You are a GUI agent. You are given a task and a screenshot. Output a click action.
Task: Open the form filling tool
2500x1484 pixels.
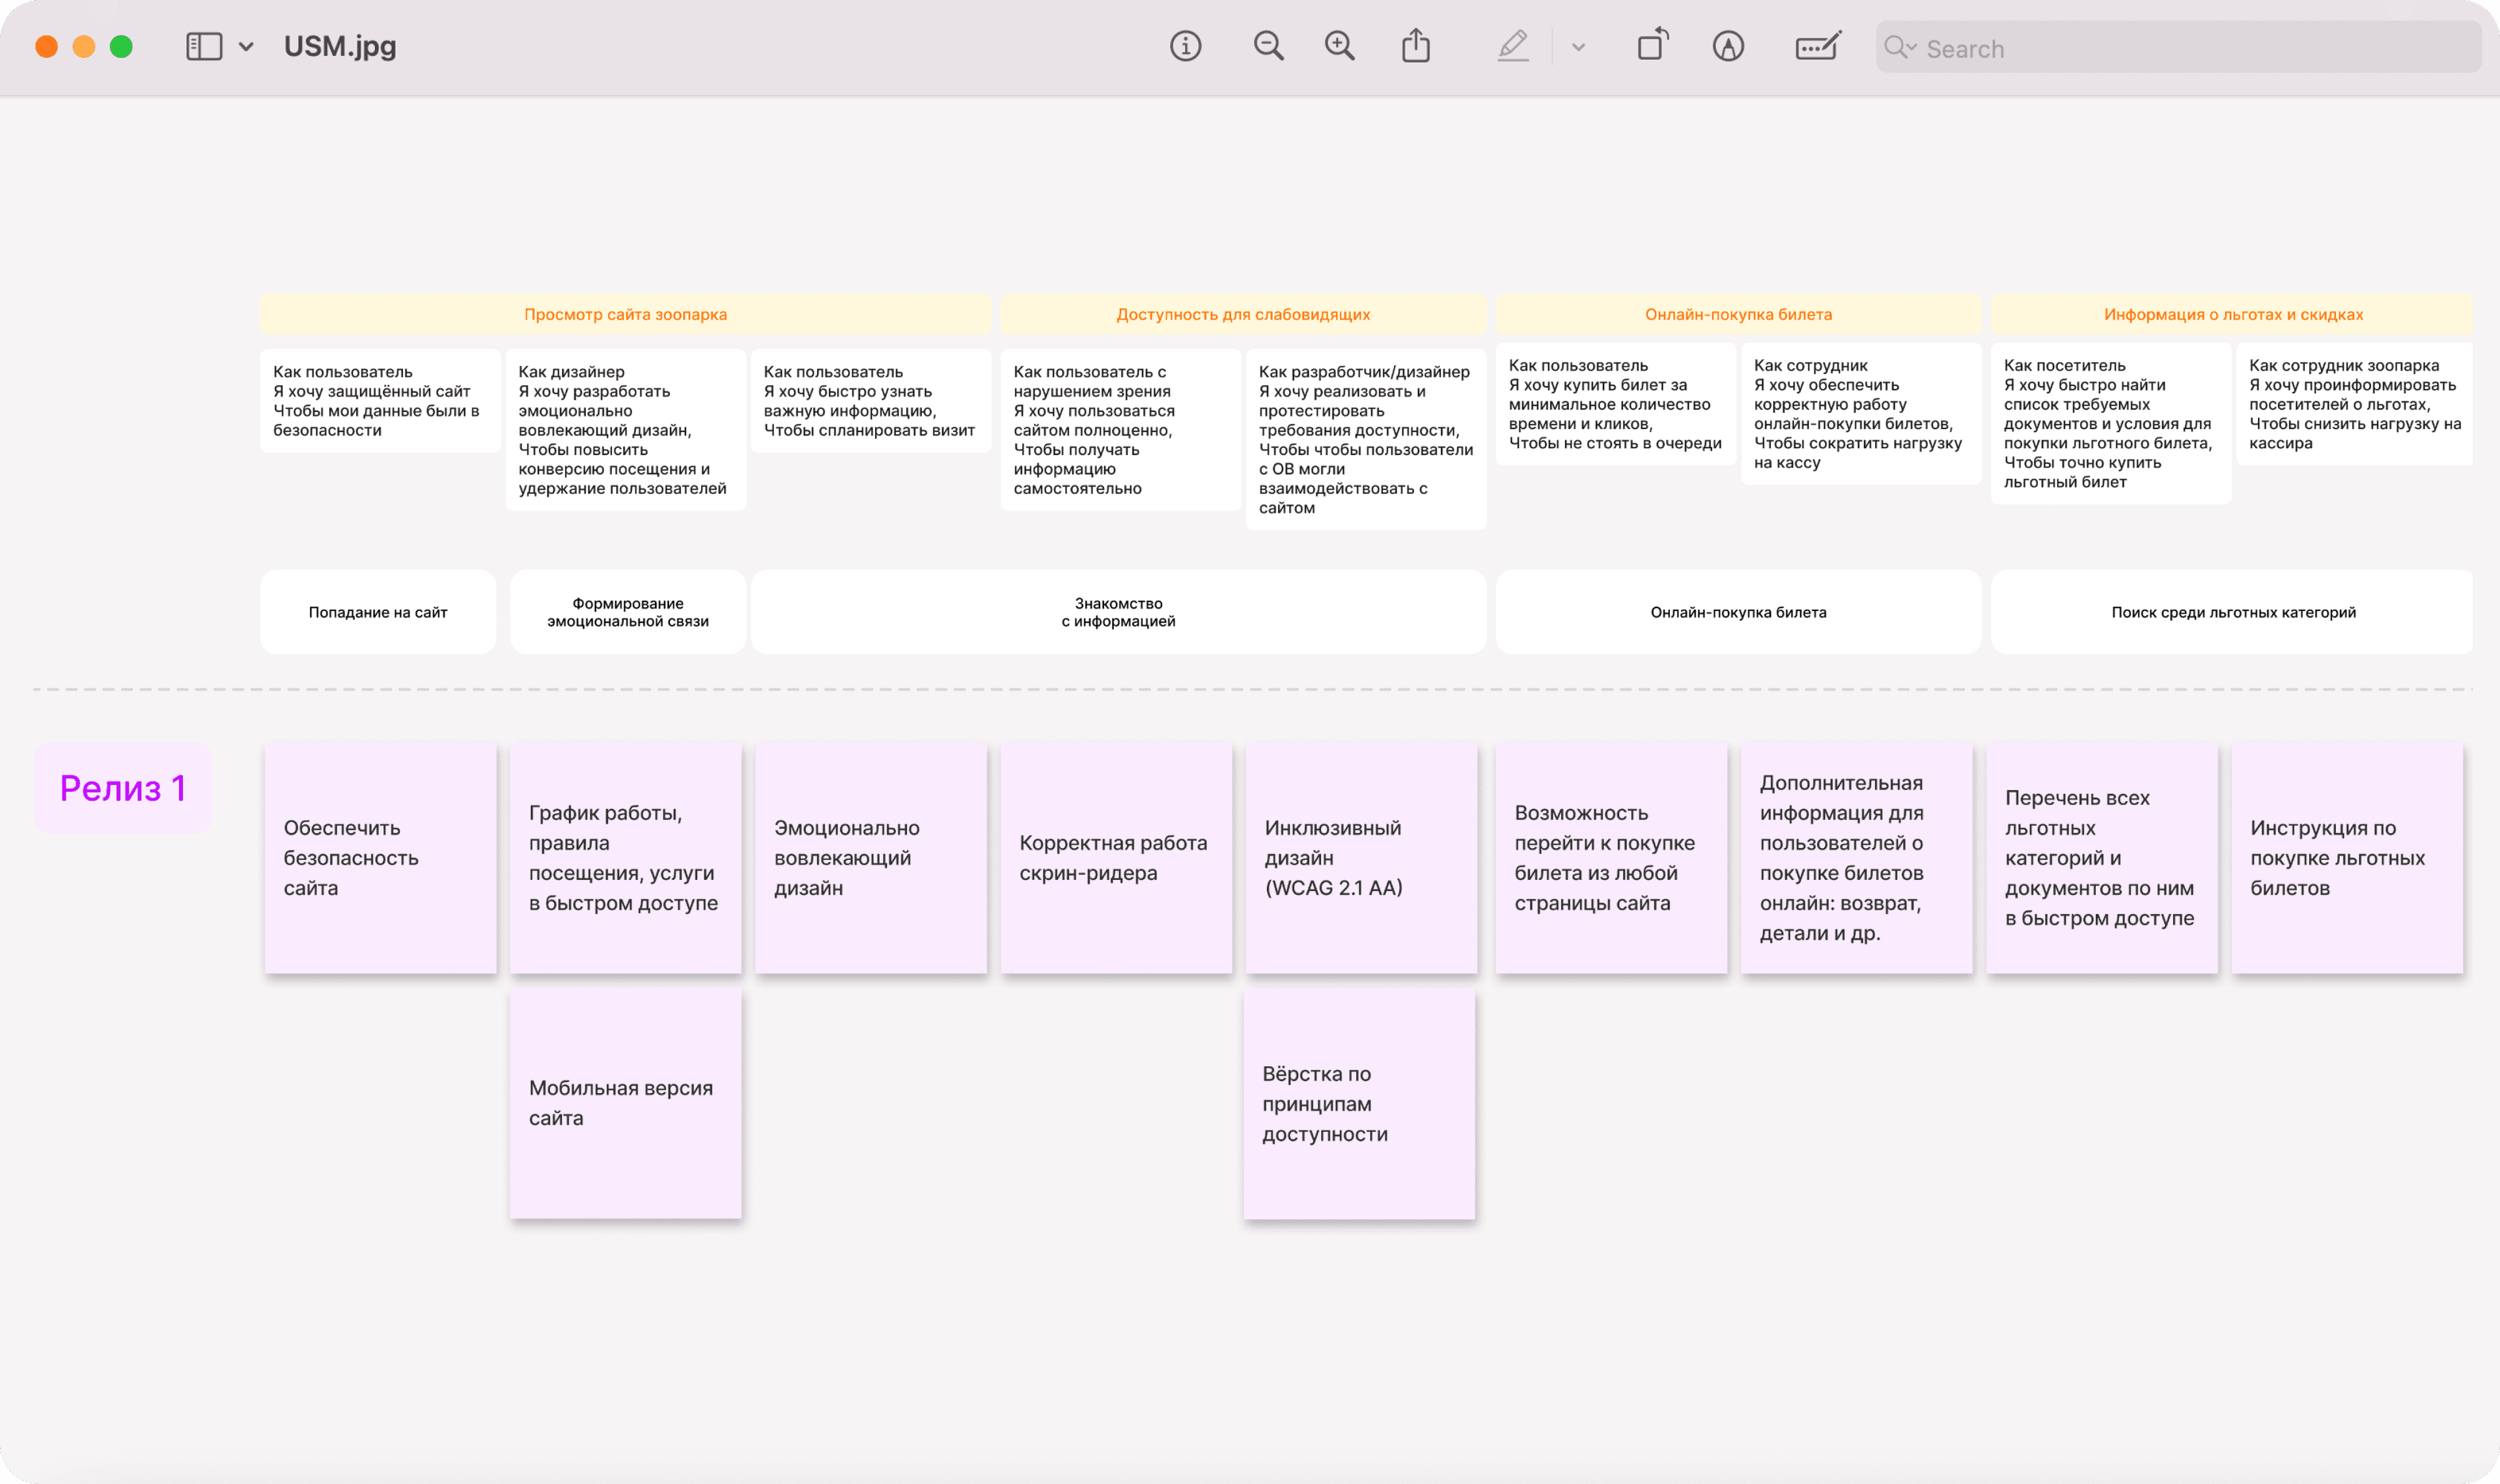point(1818,46)
